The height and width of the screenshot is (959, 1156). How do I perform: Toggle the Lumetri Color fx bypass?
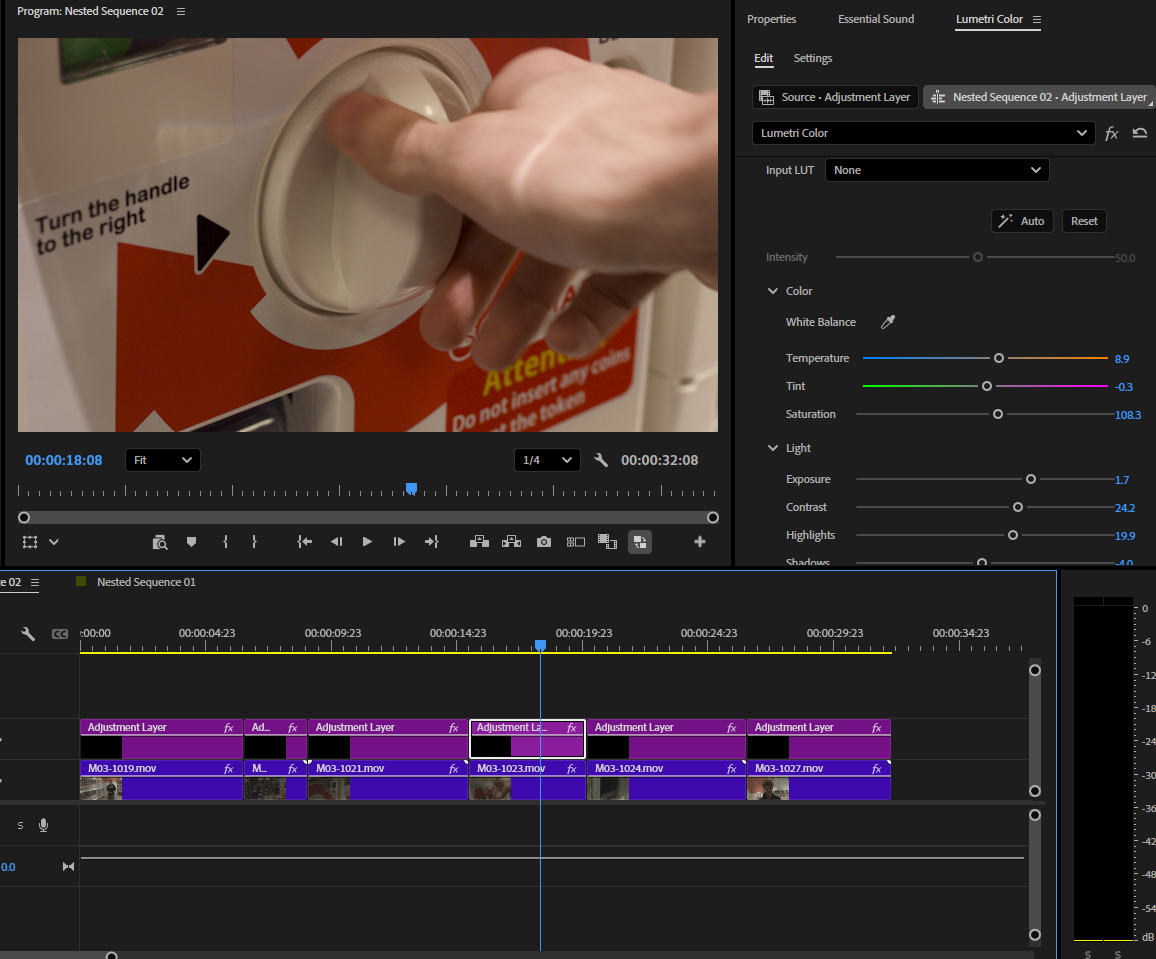pos(1112,133)
